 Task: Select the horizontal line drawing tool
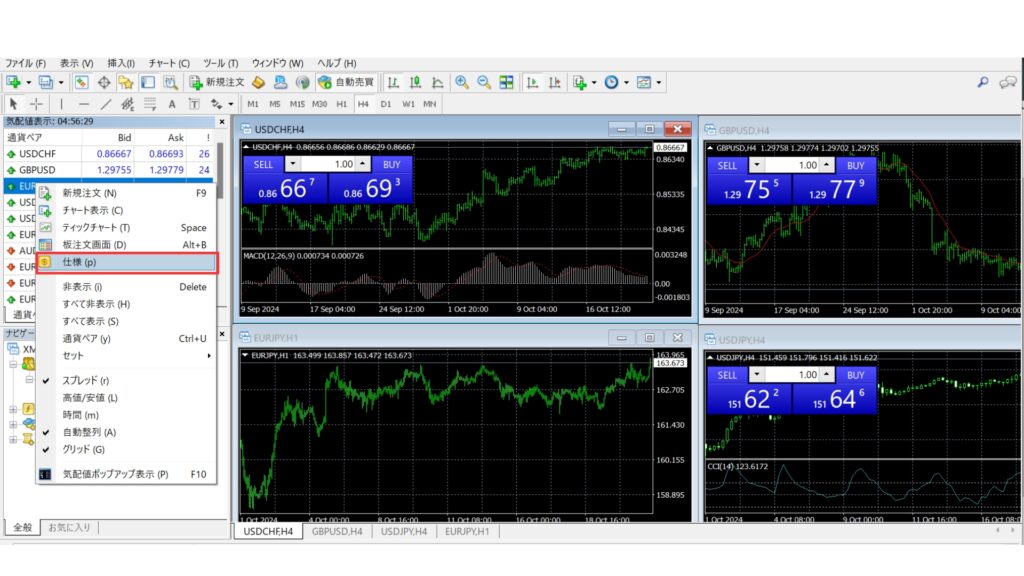83,103
